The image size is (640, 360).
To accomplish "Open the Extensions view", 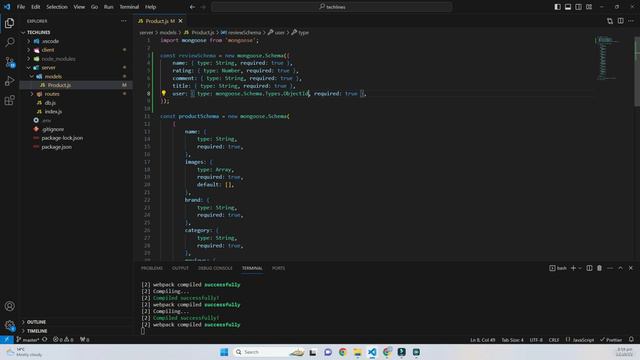I will click(x=9, y=100).
